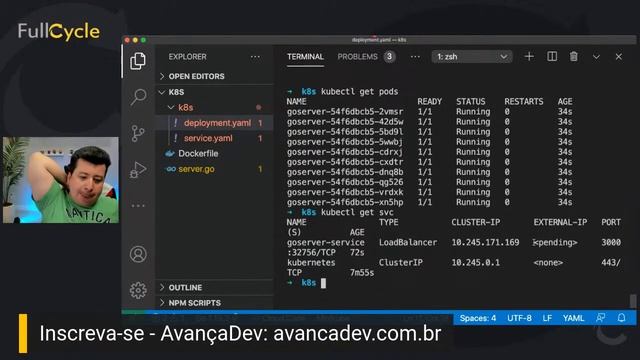Expand the Open Editors section
This screenshot has width=640, height=360.
point(214,76)
